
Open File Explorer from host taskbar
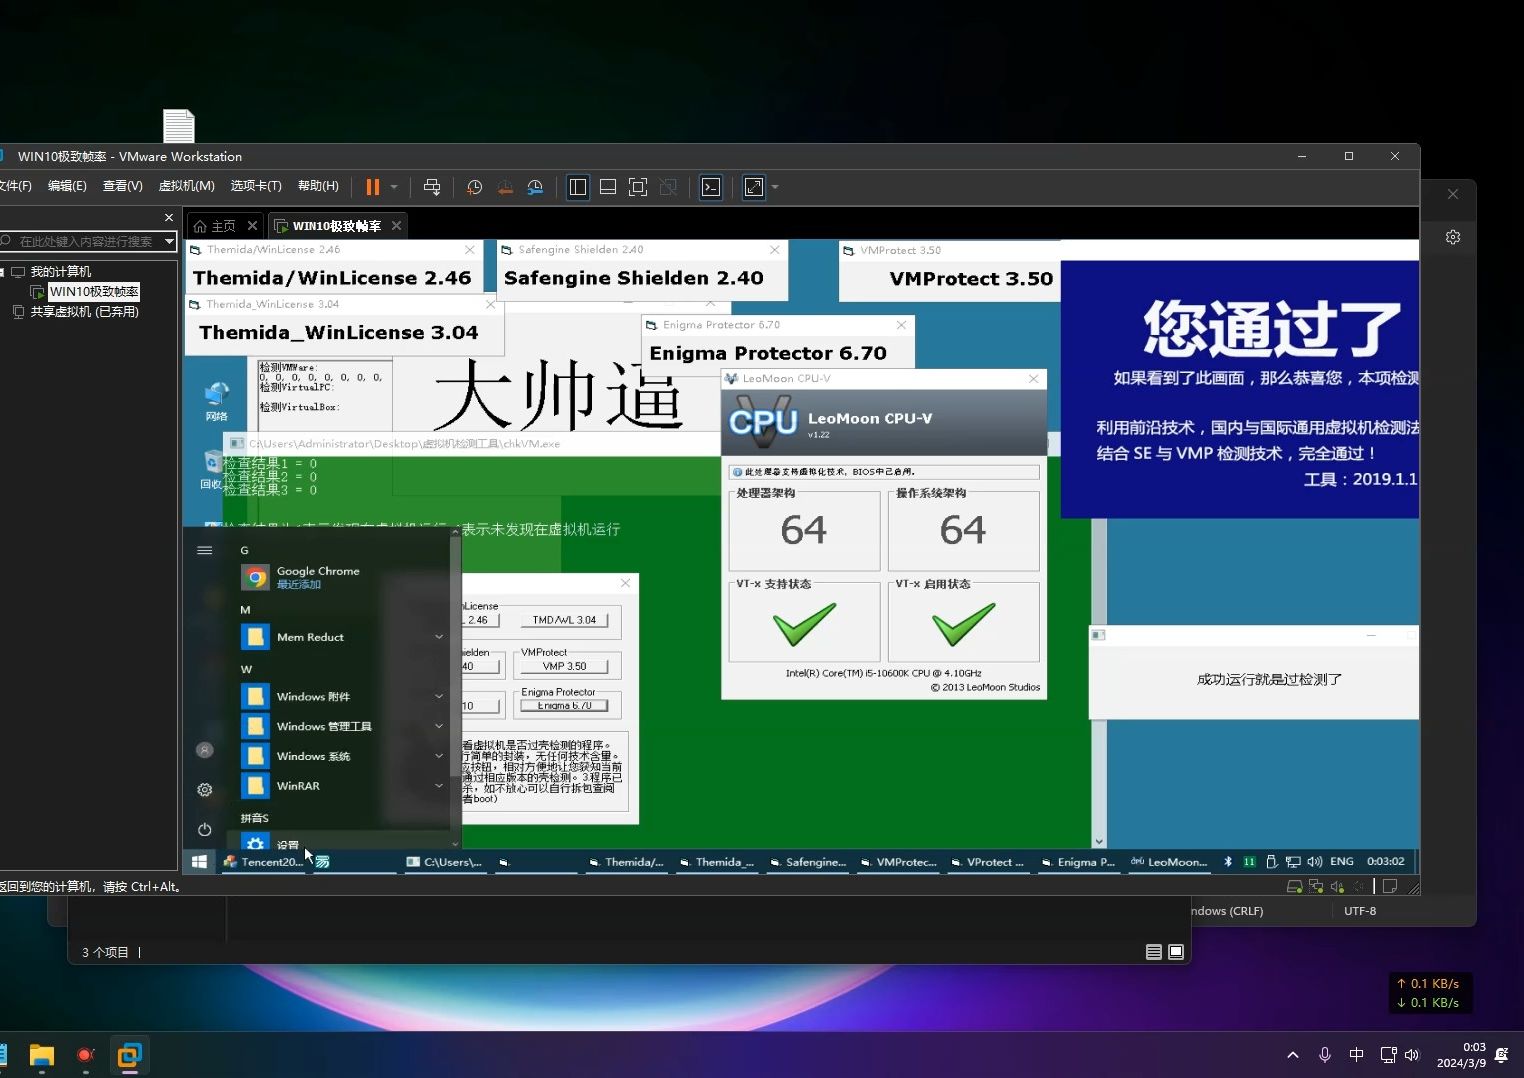point(41,1055)
